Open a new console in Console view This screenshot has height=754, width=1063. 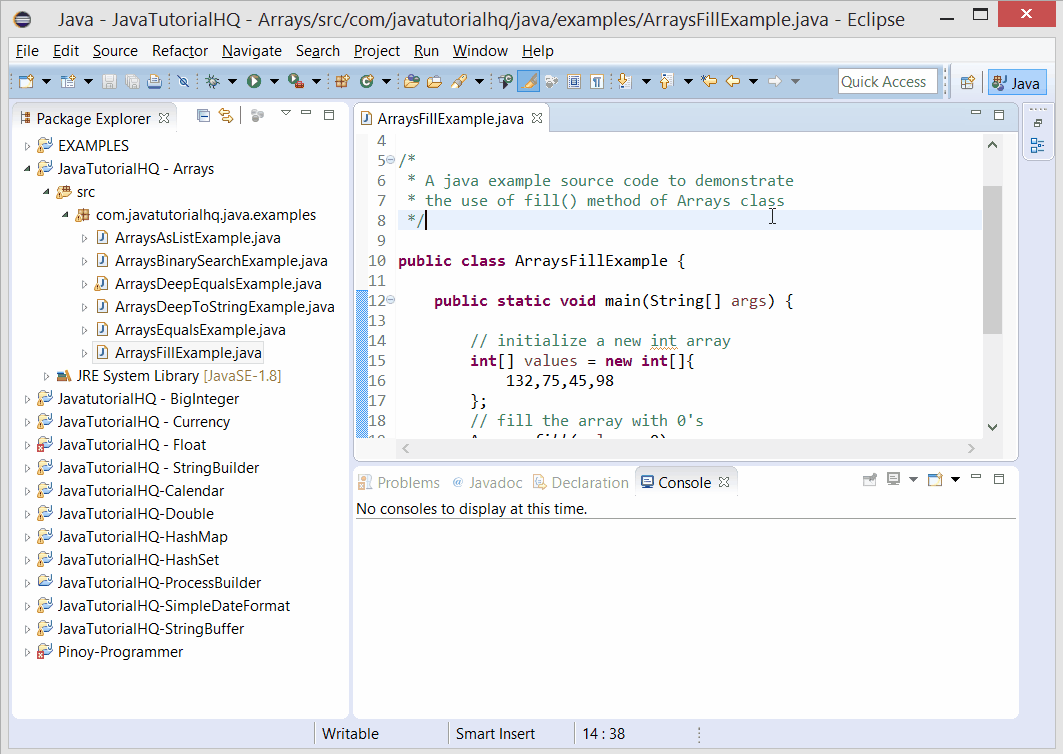point(934,479)
